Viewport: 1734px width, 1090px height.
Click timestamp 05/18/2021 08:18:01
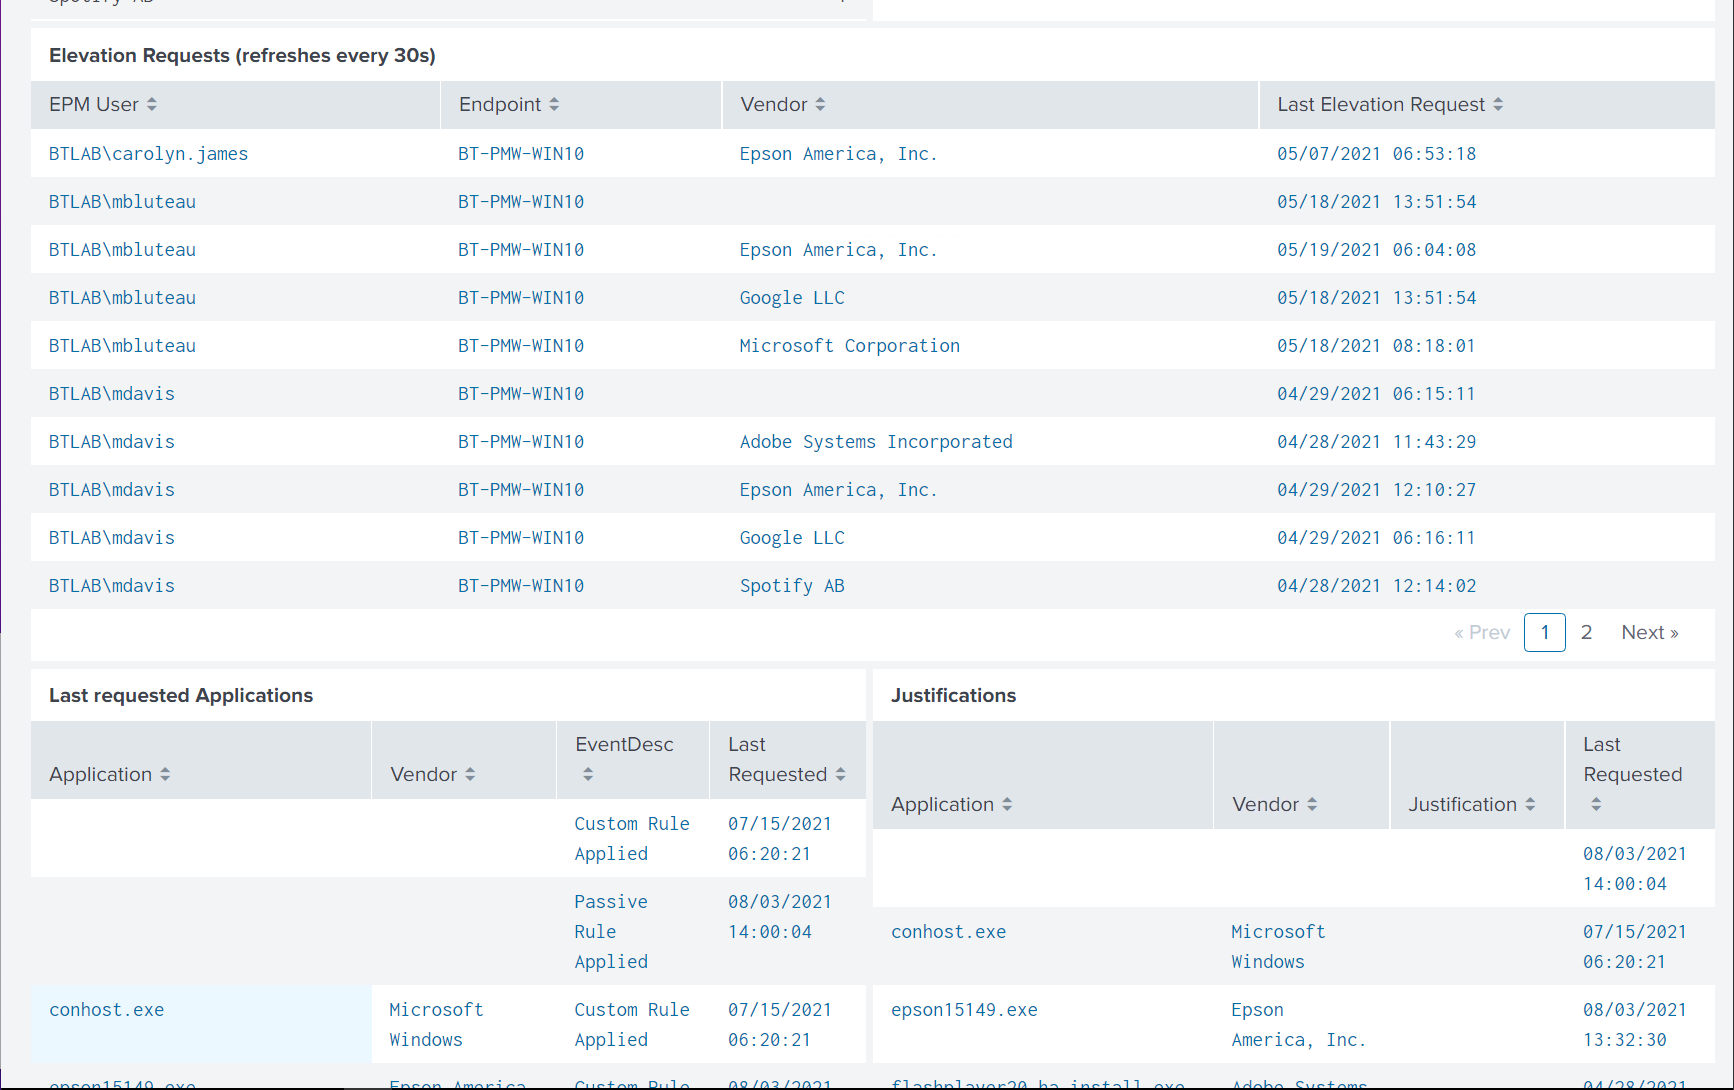tap(1376, 345)
